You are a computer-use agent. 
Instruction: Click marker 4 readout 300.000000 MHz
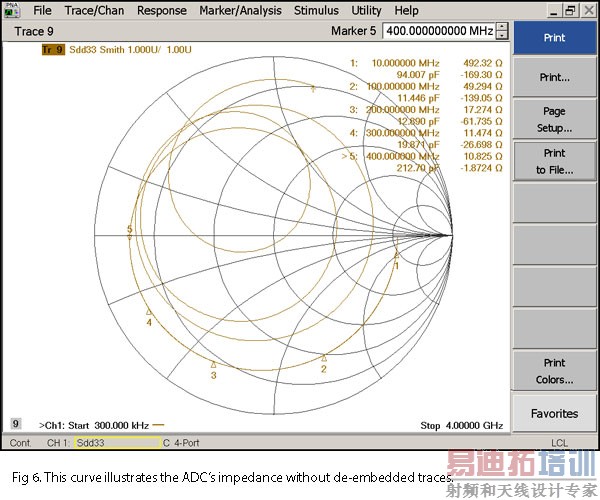403,133
